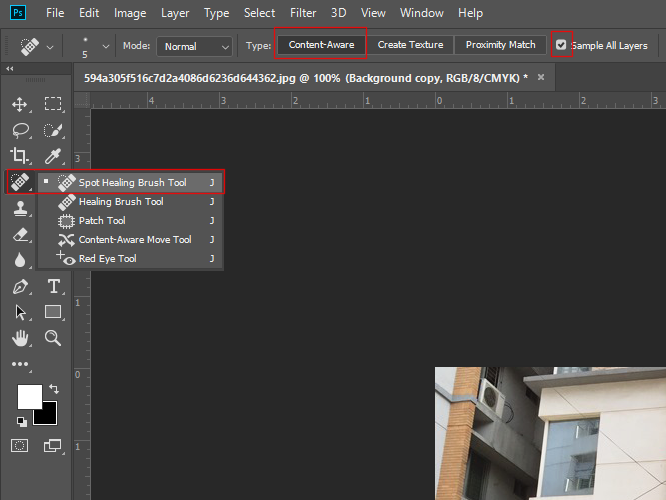This screenshot has height=500, width=666.
Task: Select the Crop tool
Action: (20, 156)
